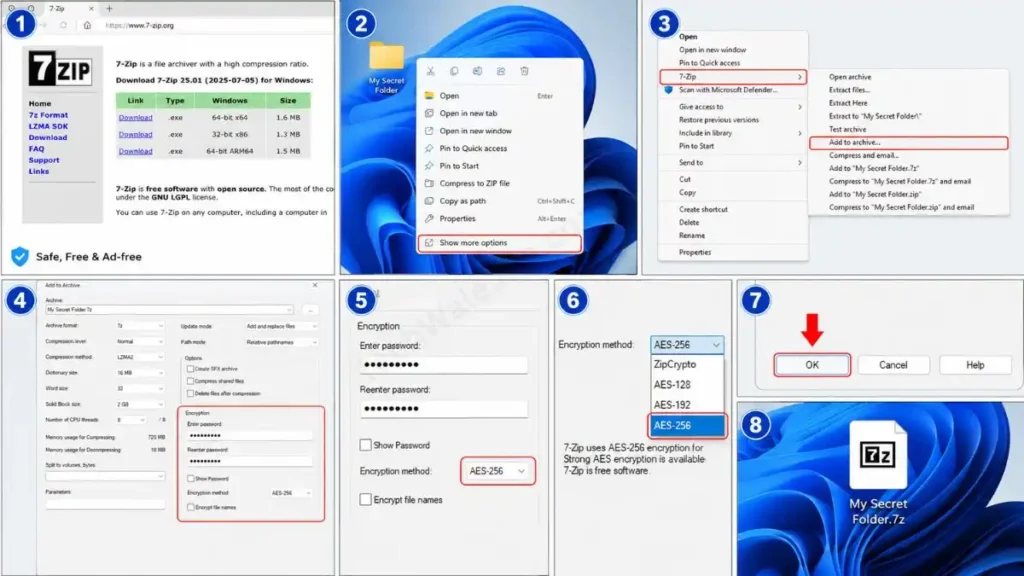Open the AES-256 dropdown in the enlarged Encryption panel
The width and height of the screenshot is (1024, 576).
[x=497, y=471]
